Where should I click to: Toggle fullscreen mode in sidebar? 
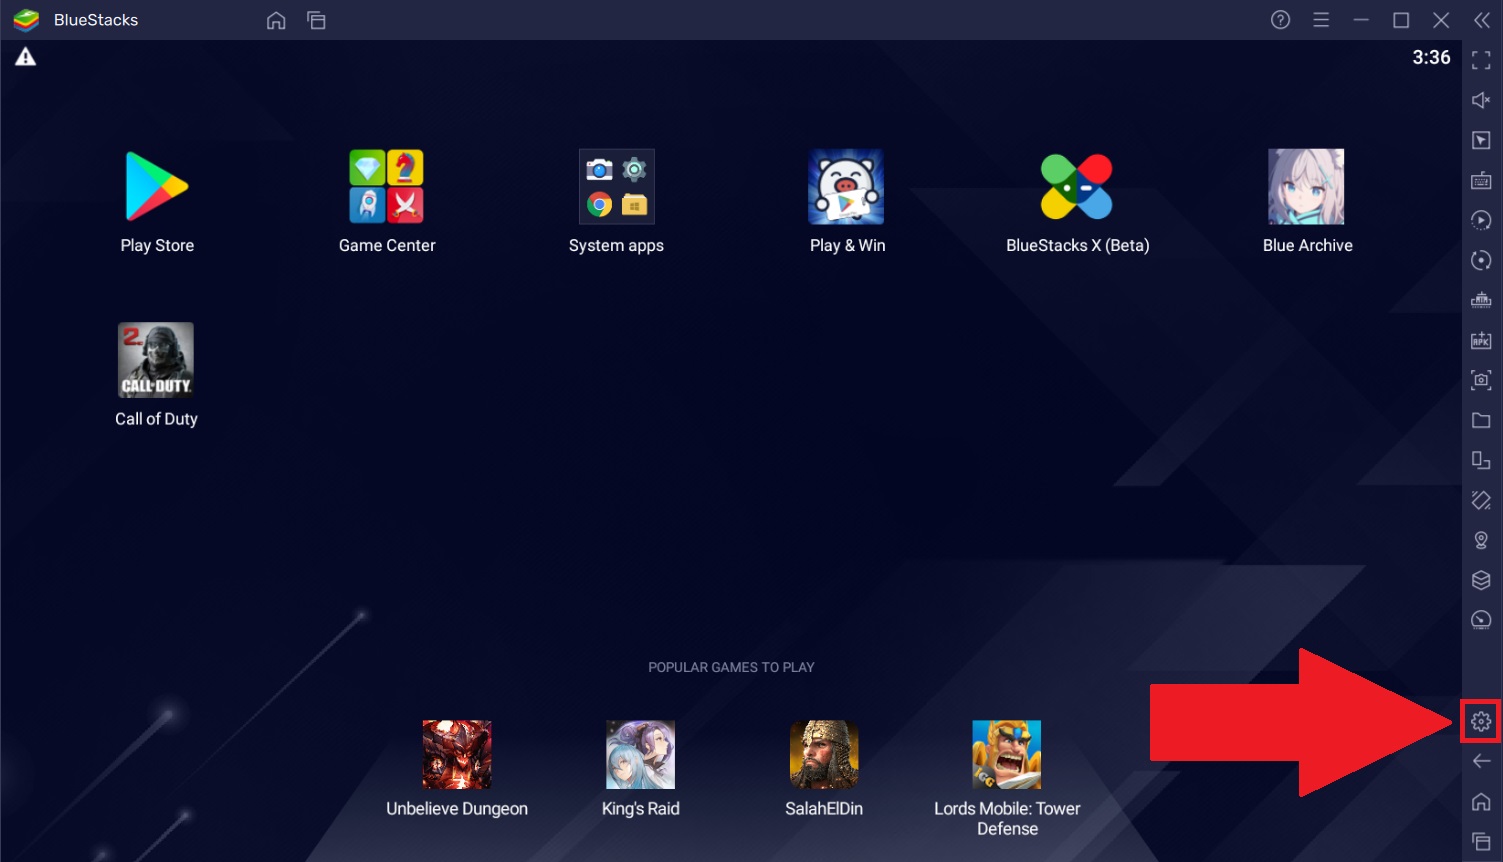(1481, 61)
